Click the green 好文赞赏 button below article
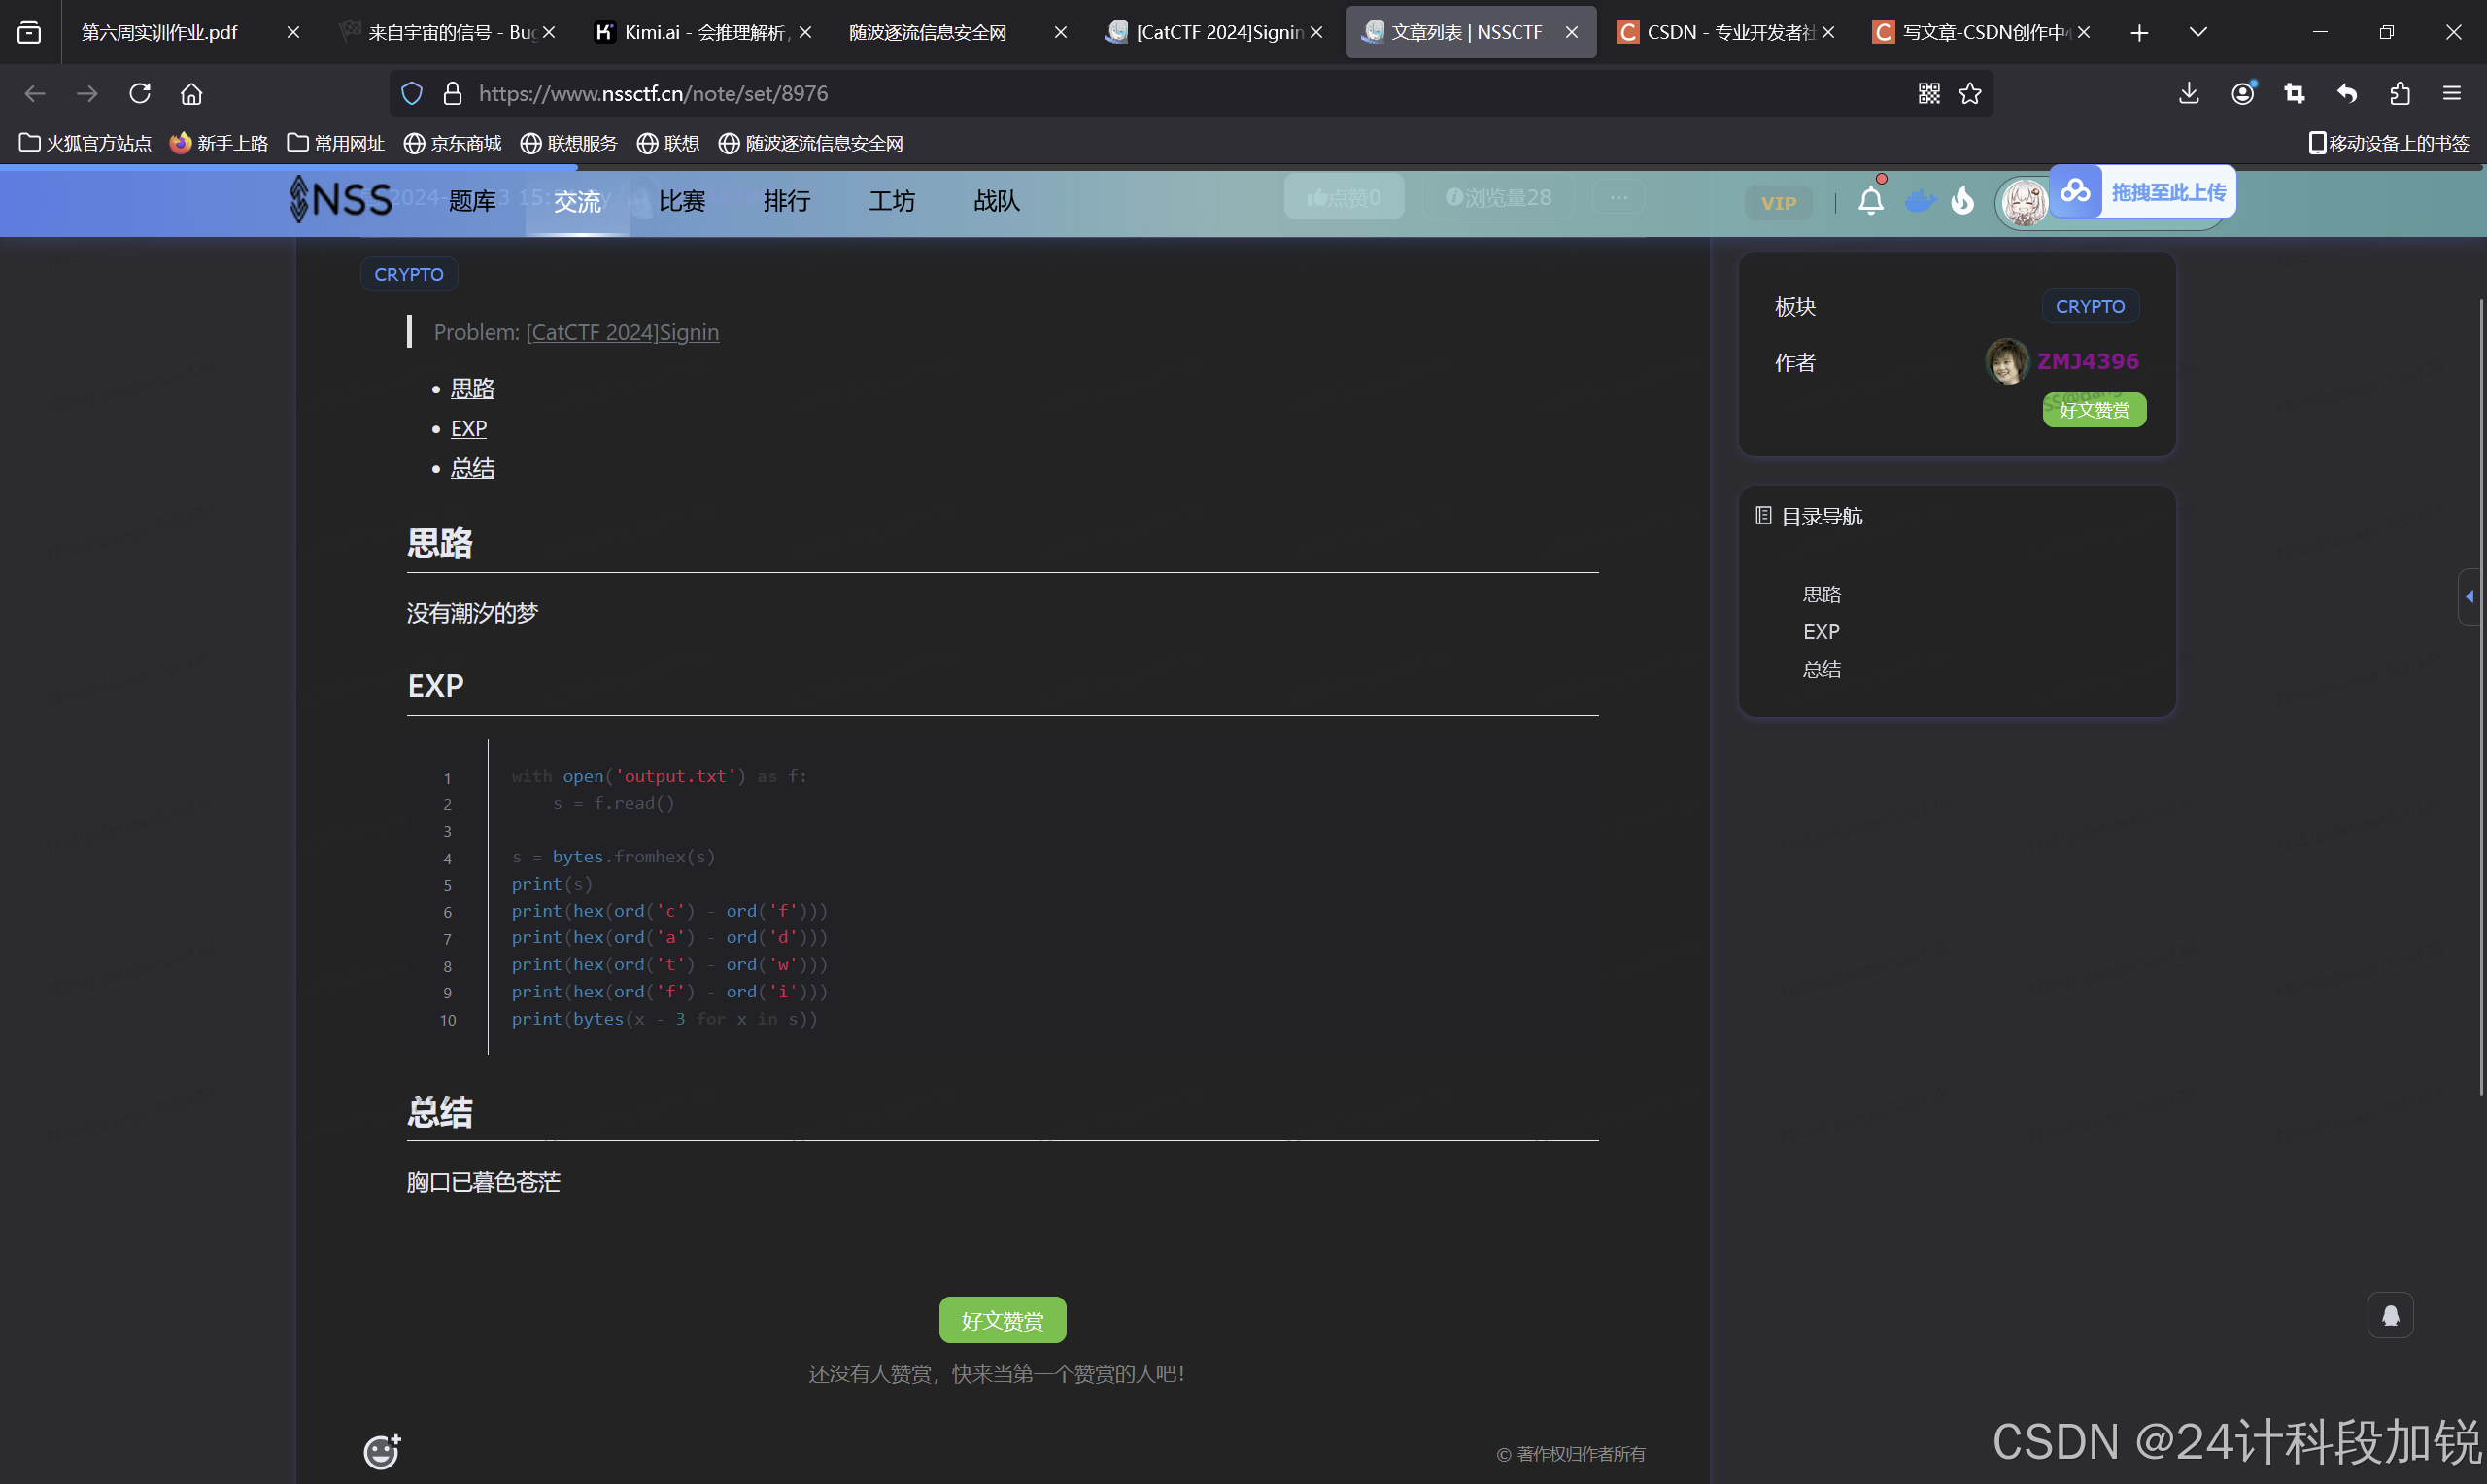The image size is (2487, 1484). 1002,1321
